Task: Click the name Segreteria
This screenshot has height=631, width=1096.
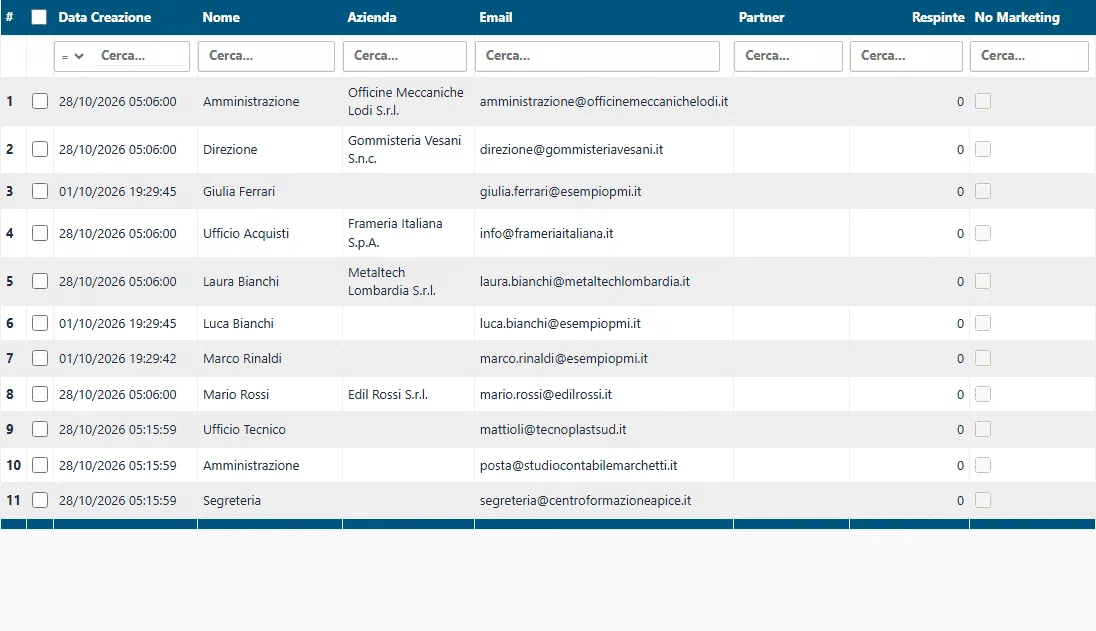Action: coord(232,500)
